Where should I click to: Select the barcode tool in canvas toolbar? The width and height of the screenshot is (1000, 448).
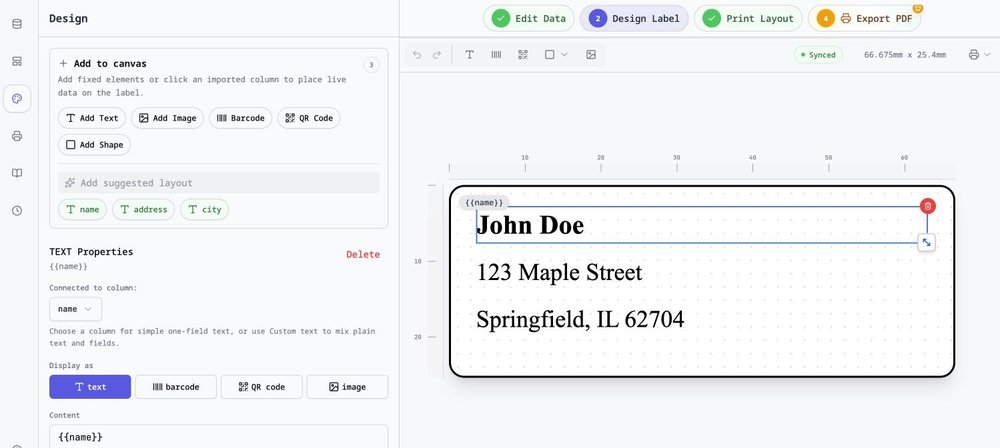pos(496,55)
